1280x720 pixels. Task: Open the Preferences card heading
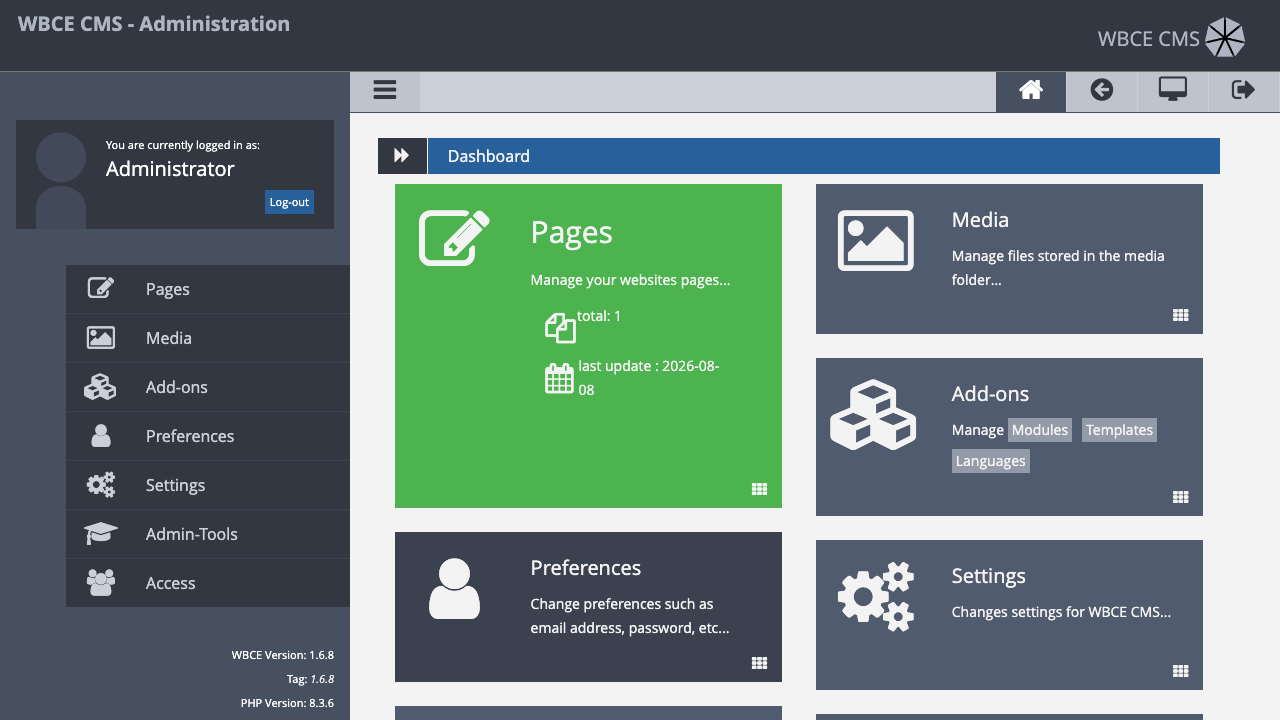(586, 568)
